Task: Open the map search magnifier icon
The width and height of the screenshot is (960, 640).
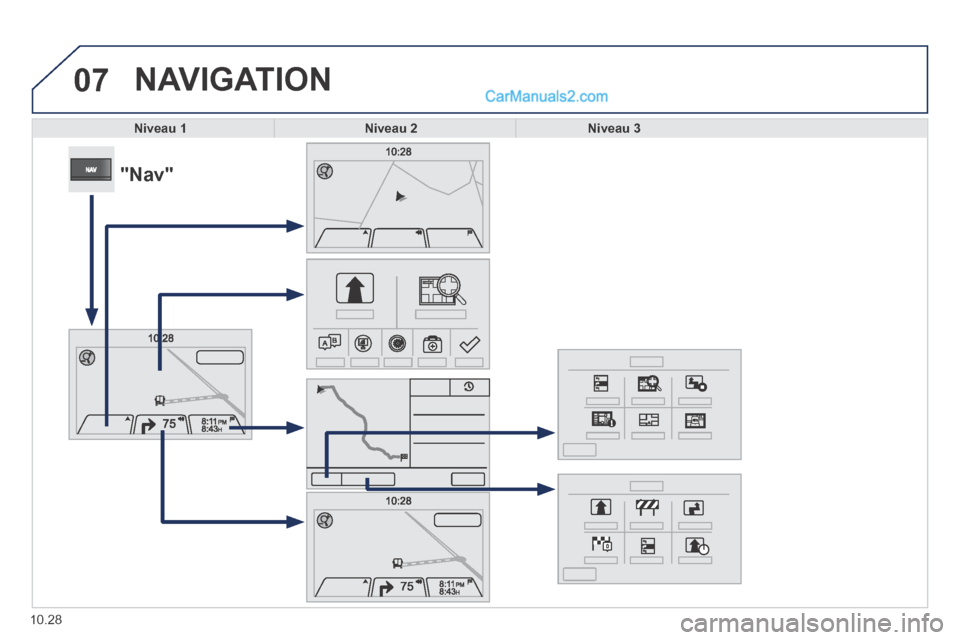Action: coord(442,290)
